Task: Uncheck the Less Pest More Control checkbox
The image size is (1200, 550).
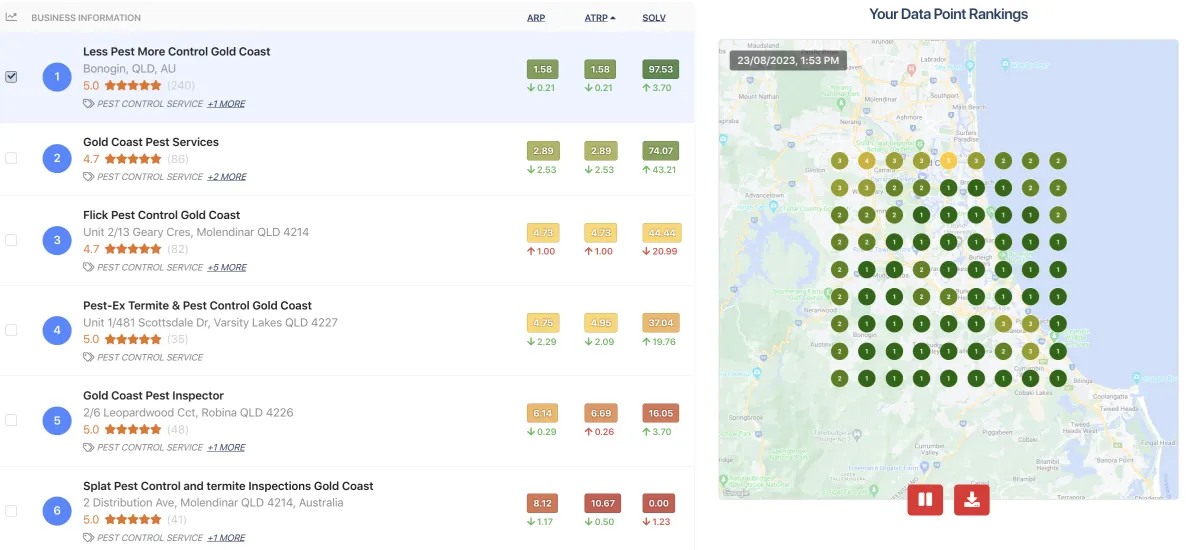Action: point(11,77)
